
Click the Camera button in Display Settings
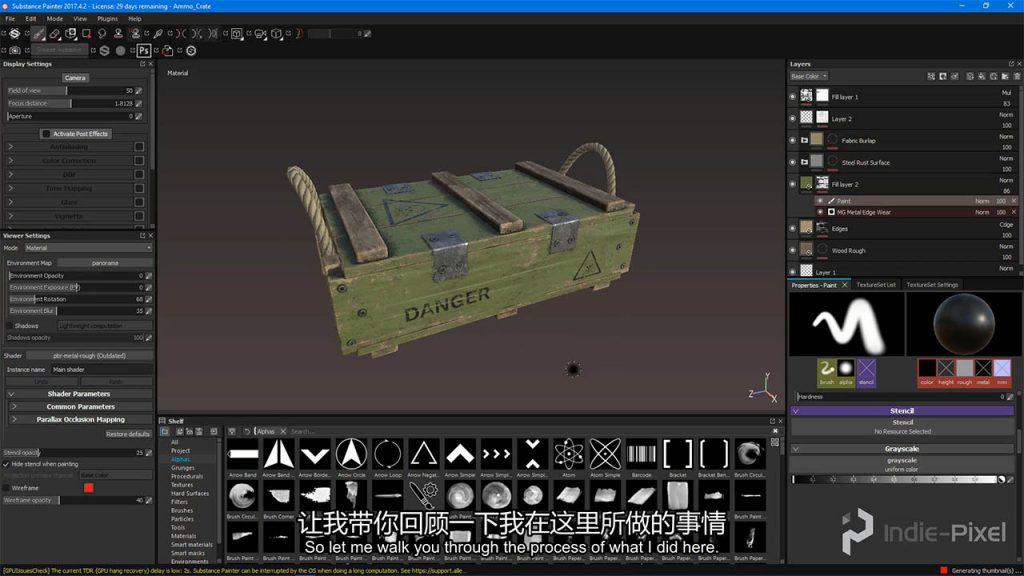75,78
